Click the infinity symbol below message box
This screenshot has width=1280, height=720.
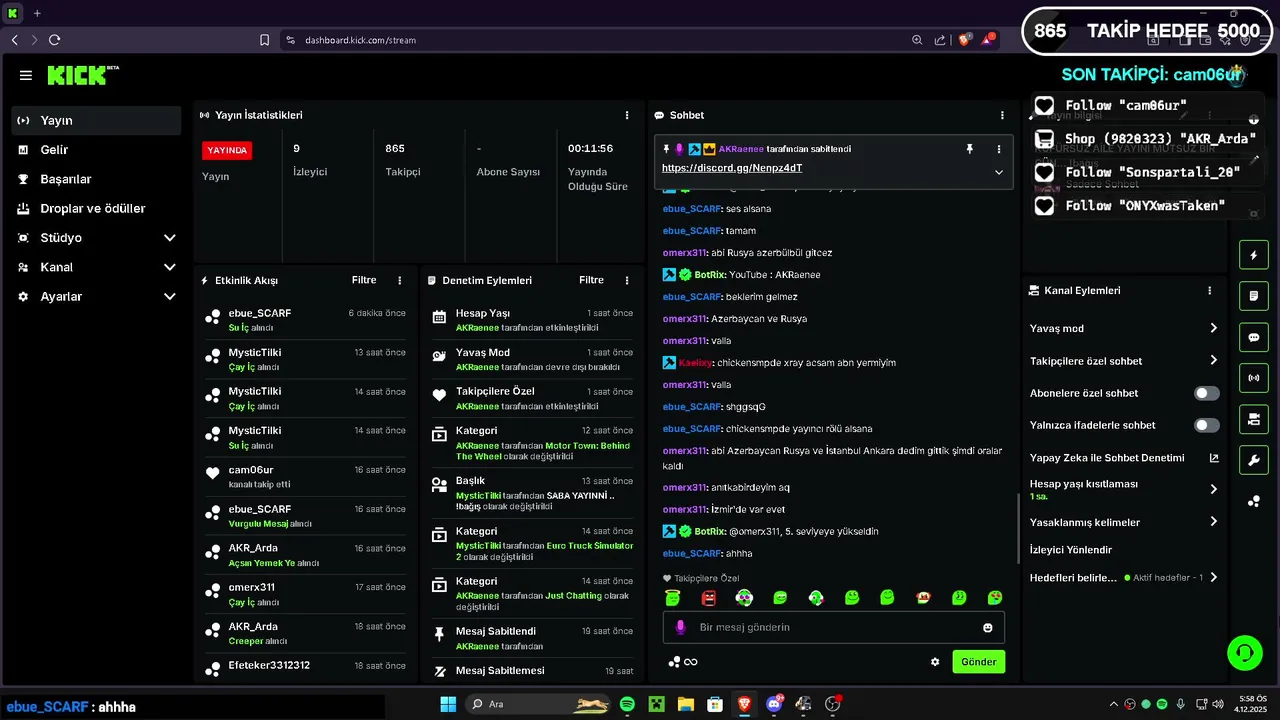[x=690, y=662]
